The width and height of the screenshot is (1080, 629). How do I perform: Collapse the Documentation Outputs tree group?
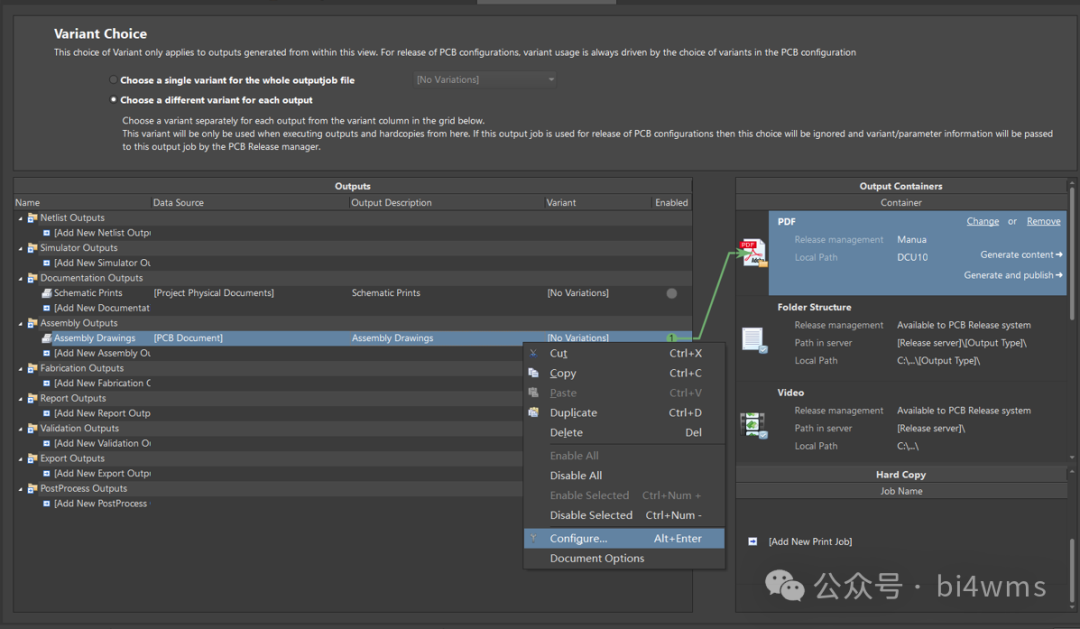(x=20, y=278)
